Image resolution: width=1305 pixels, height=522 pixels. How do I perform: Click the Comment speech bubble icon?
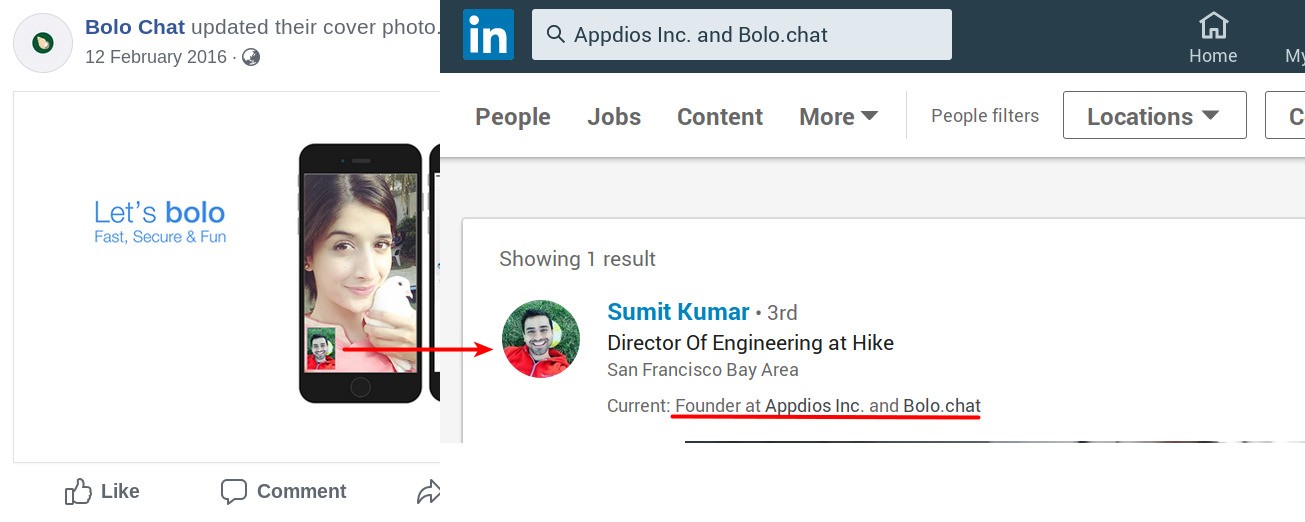(234, 491)
